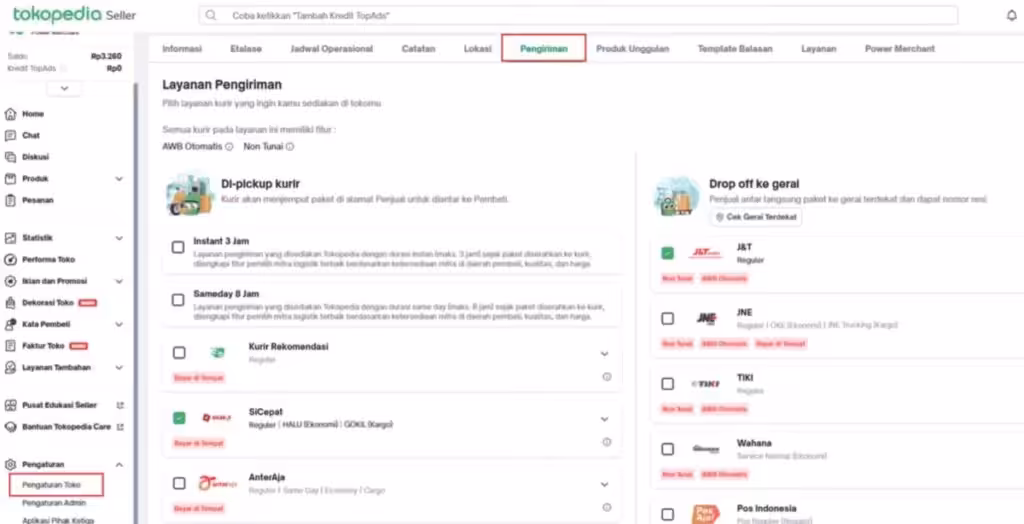Click the search field at top

[578, 16]
